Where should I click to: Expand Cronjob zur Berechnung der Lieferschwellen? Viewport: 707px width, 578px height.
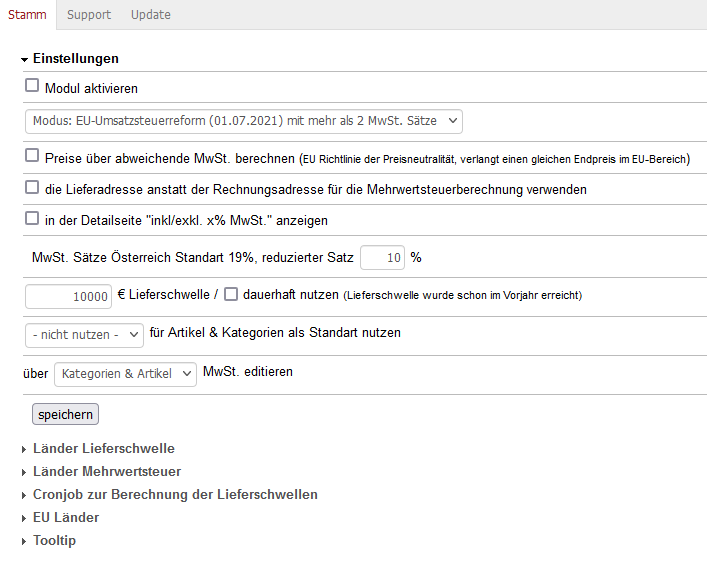(174, 494)
